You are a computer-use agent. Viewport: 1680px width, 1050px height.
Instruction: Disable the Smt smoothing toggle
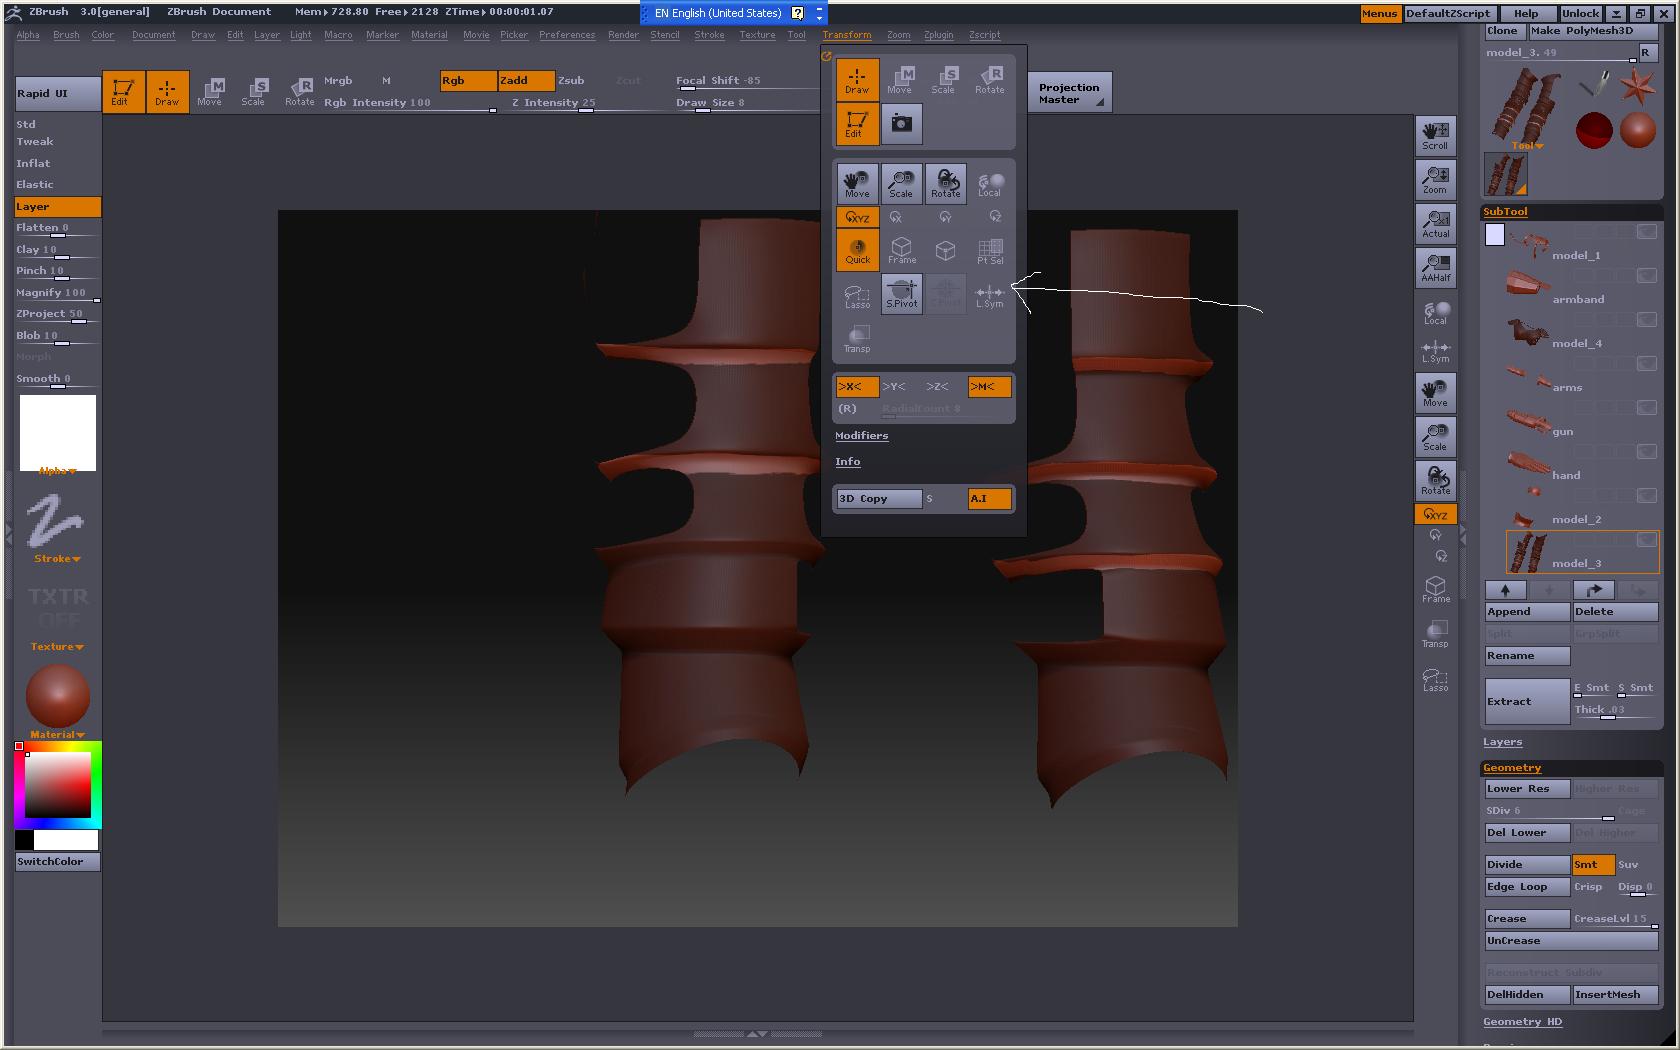[1592, 865]
